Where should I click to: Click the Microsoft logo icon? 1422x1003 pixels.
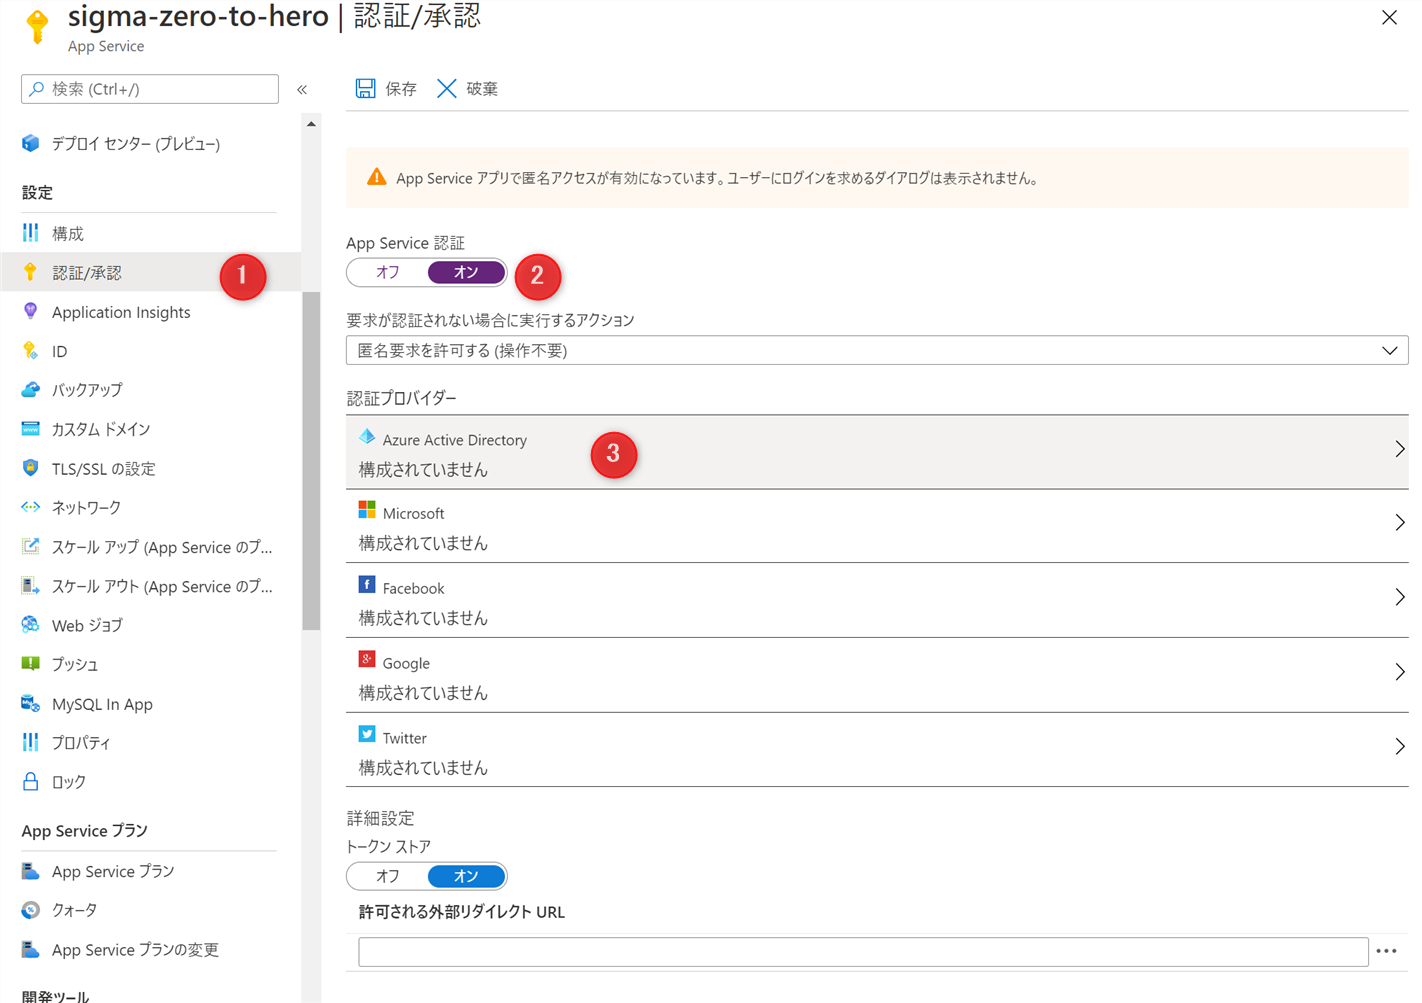click(x=367, y=510)
